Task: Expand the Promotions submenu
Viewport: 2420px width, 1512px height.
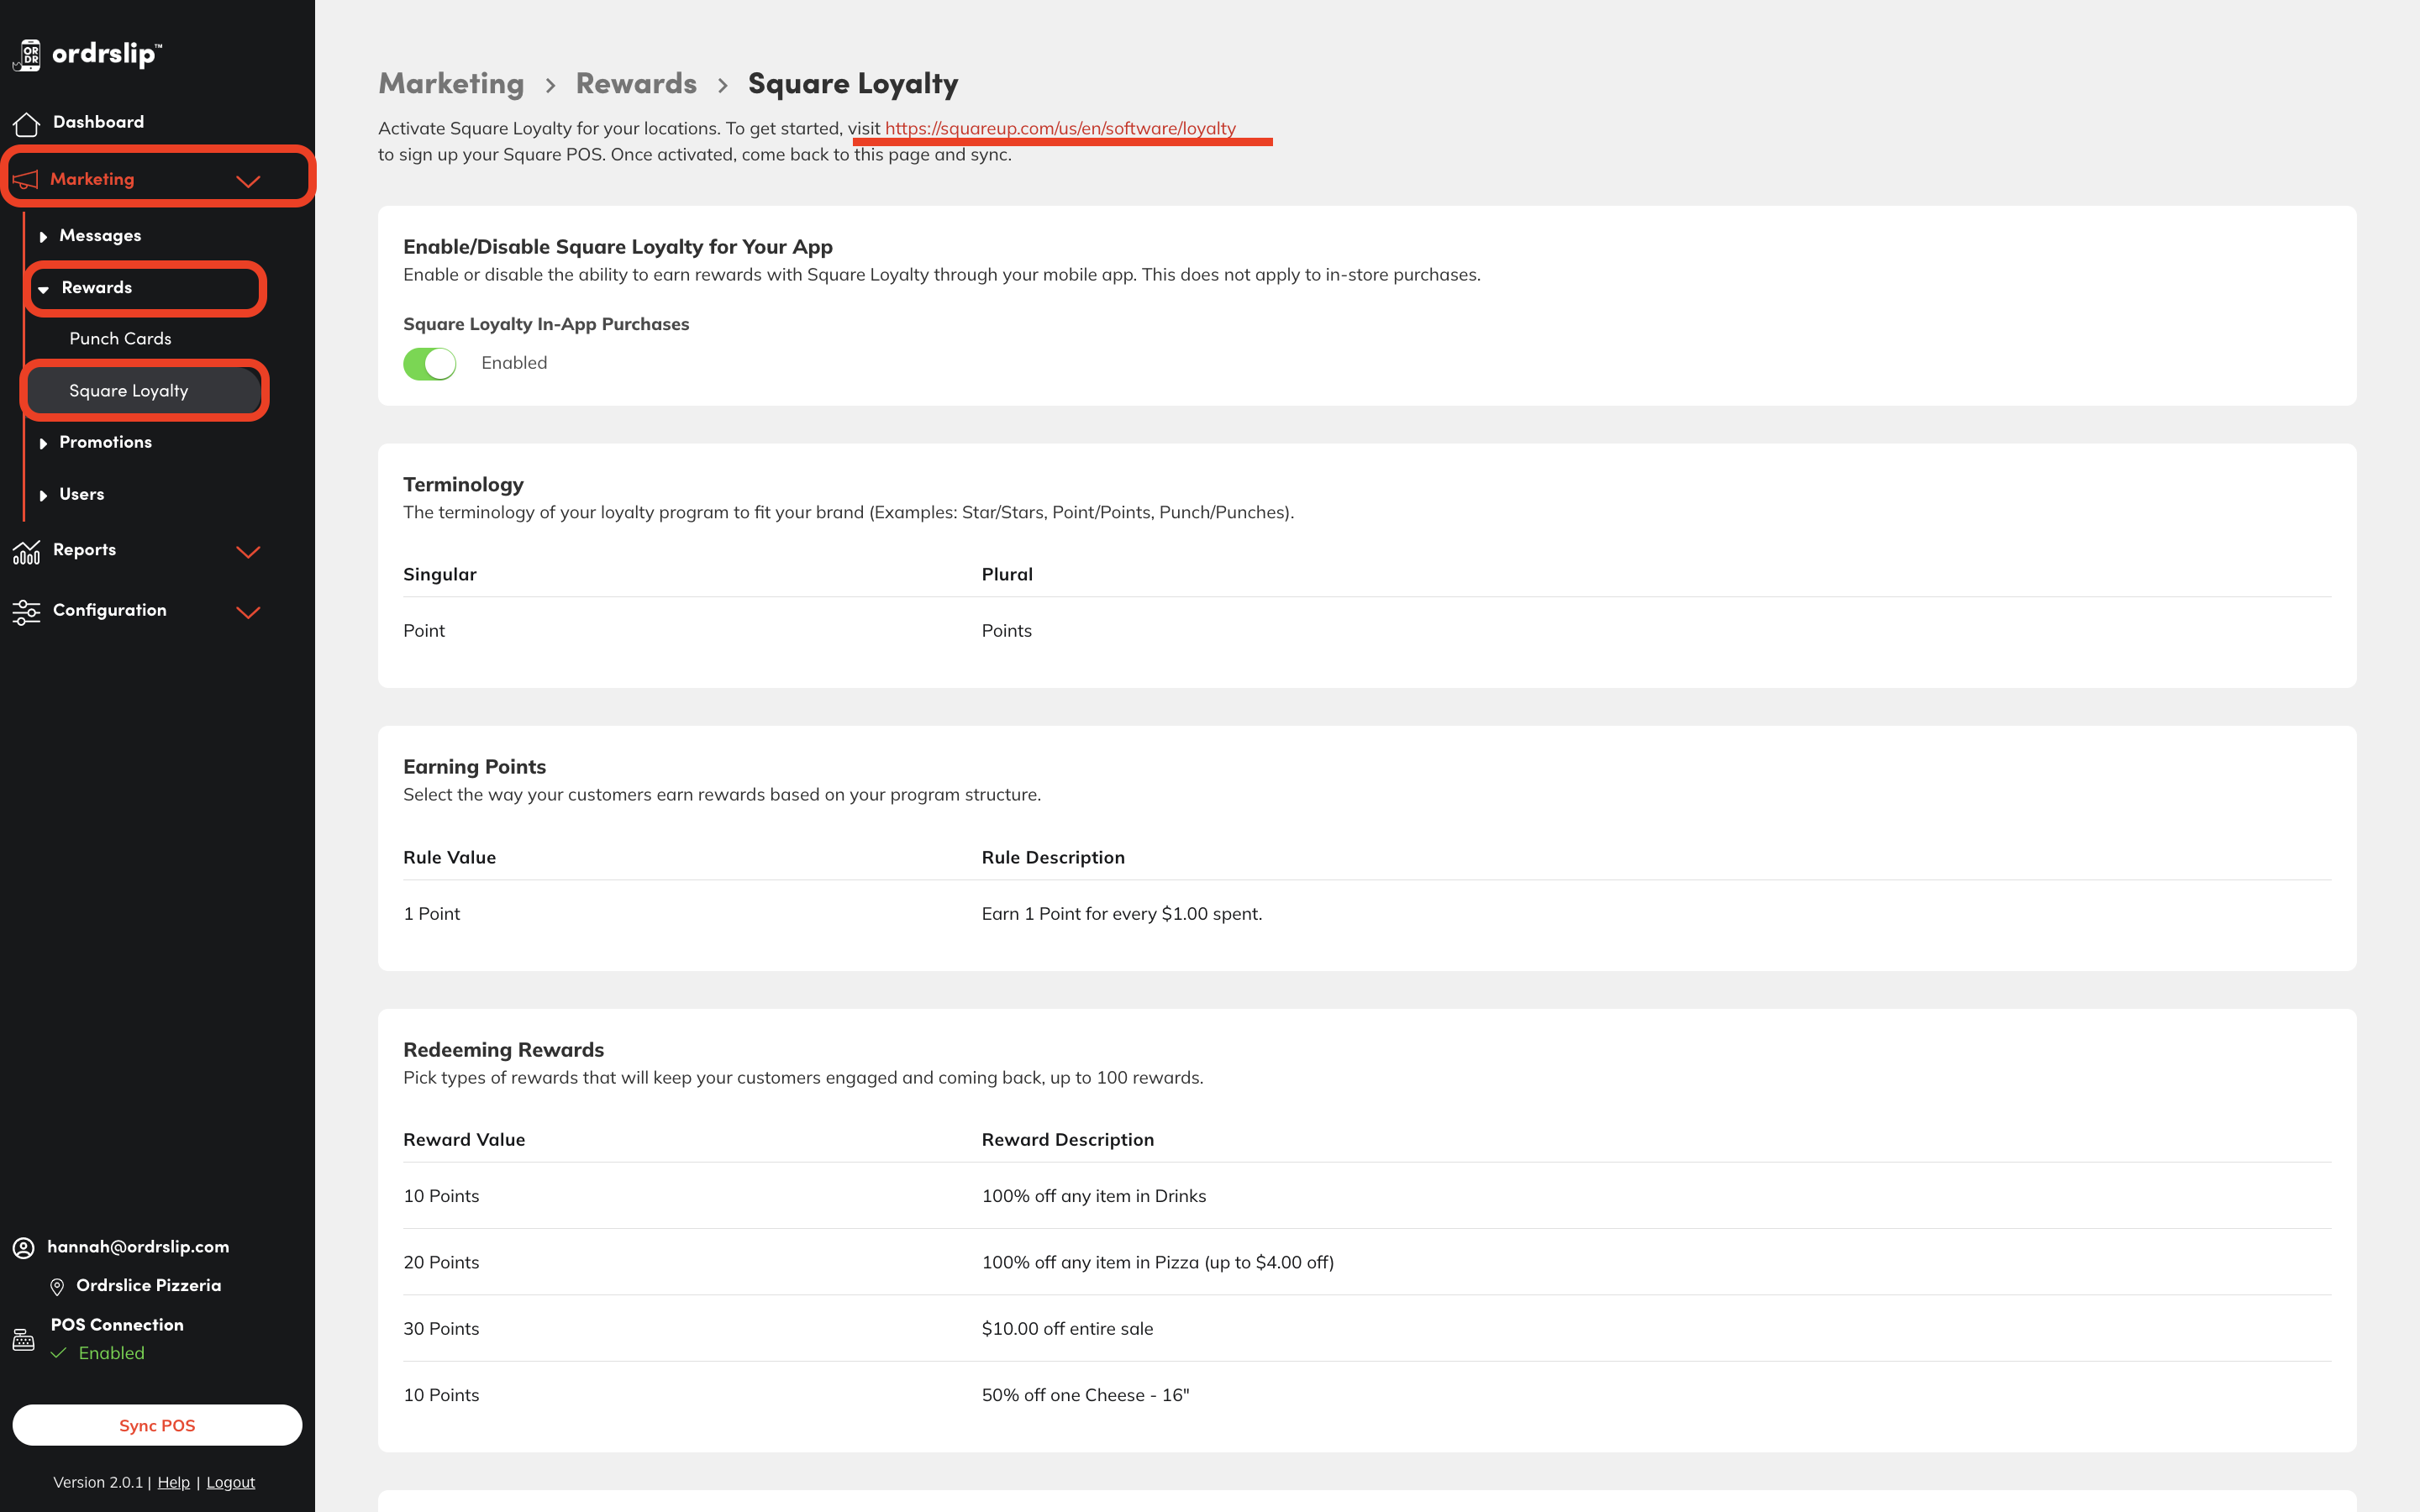Action: coord(105,442)
